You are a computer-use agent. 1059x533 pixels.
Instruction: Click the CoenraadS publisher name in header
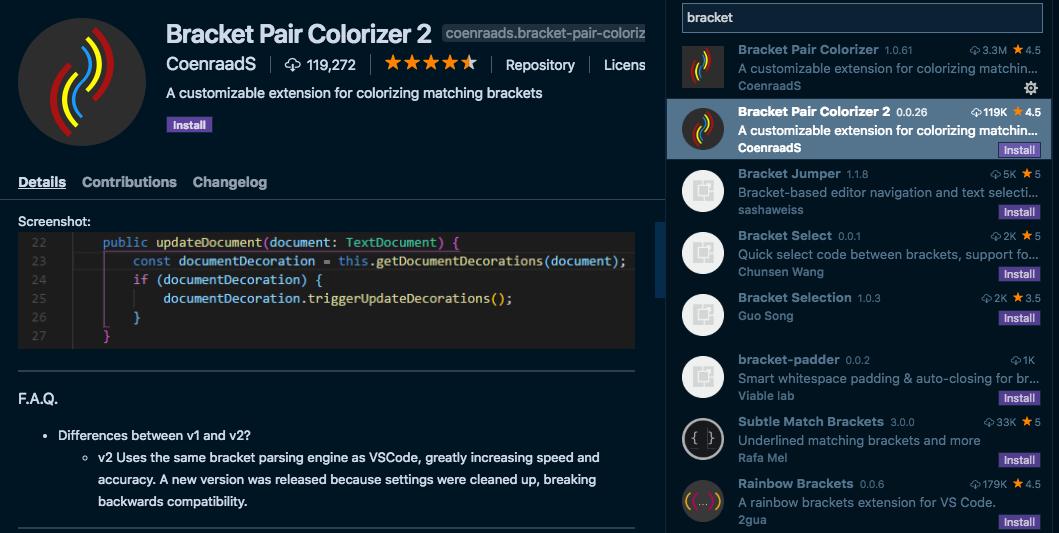tap(211, 64)
